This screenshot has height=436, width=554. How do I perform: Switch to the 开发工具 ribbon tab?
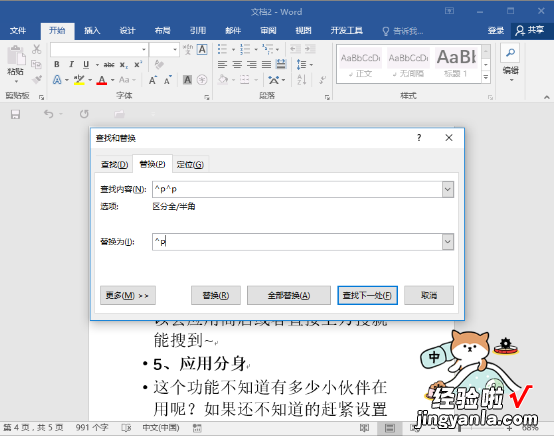coord(347,31)
